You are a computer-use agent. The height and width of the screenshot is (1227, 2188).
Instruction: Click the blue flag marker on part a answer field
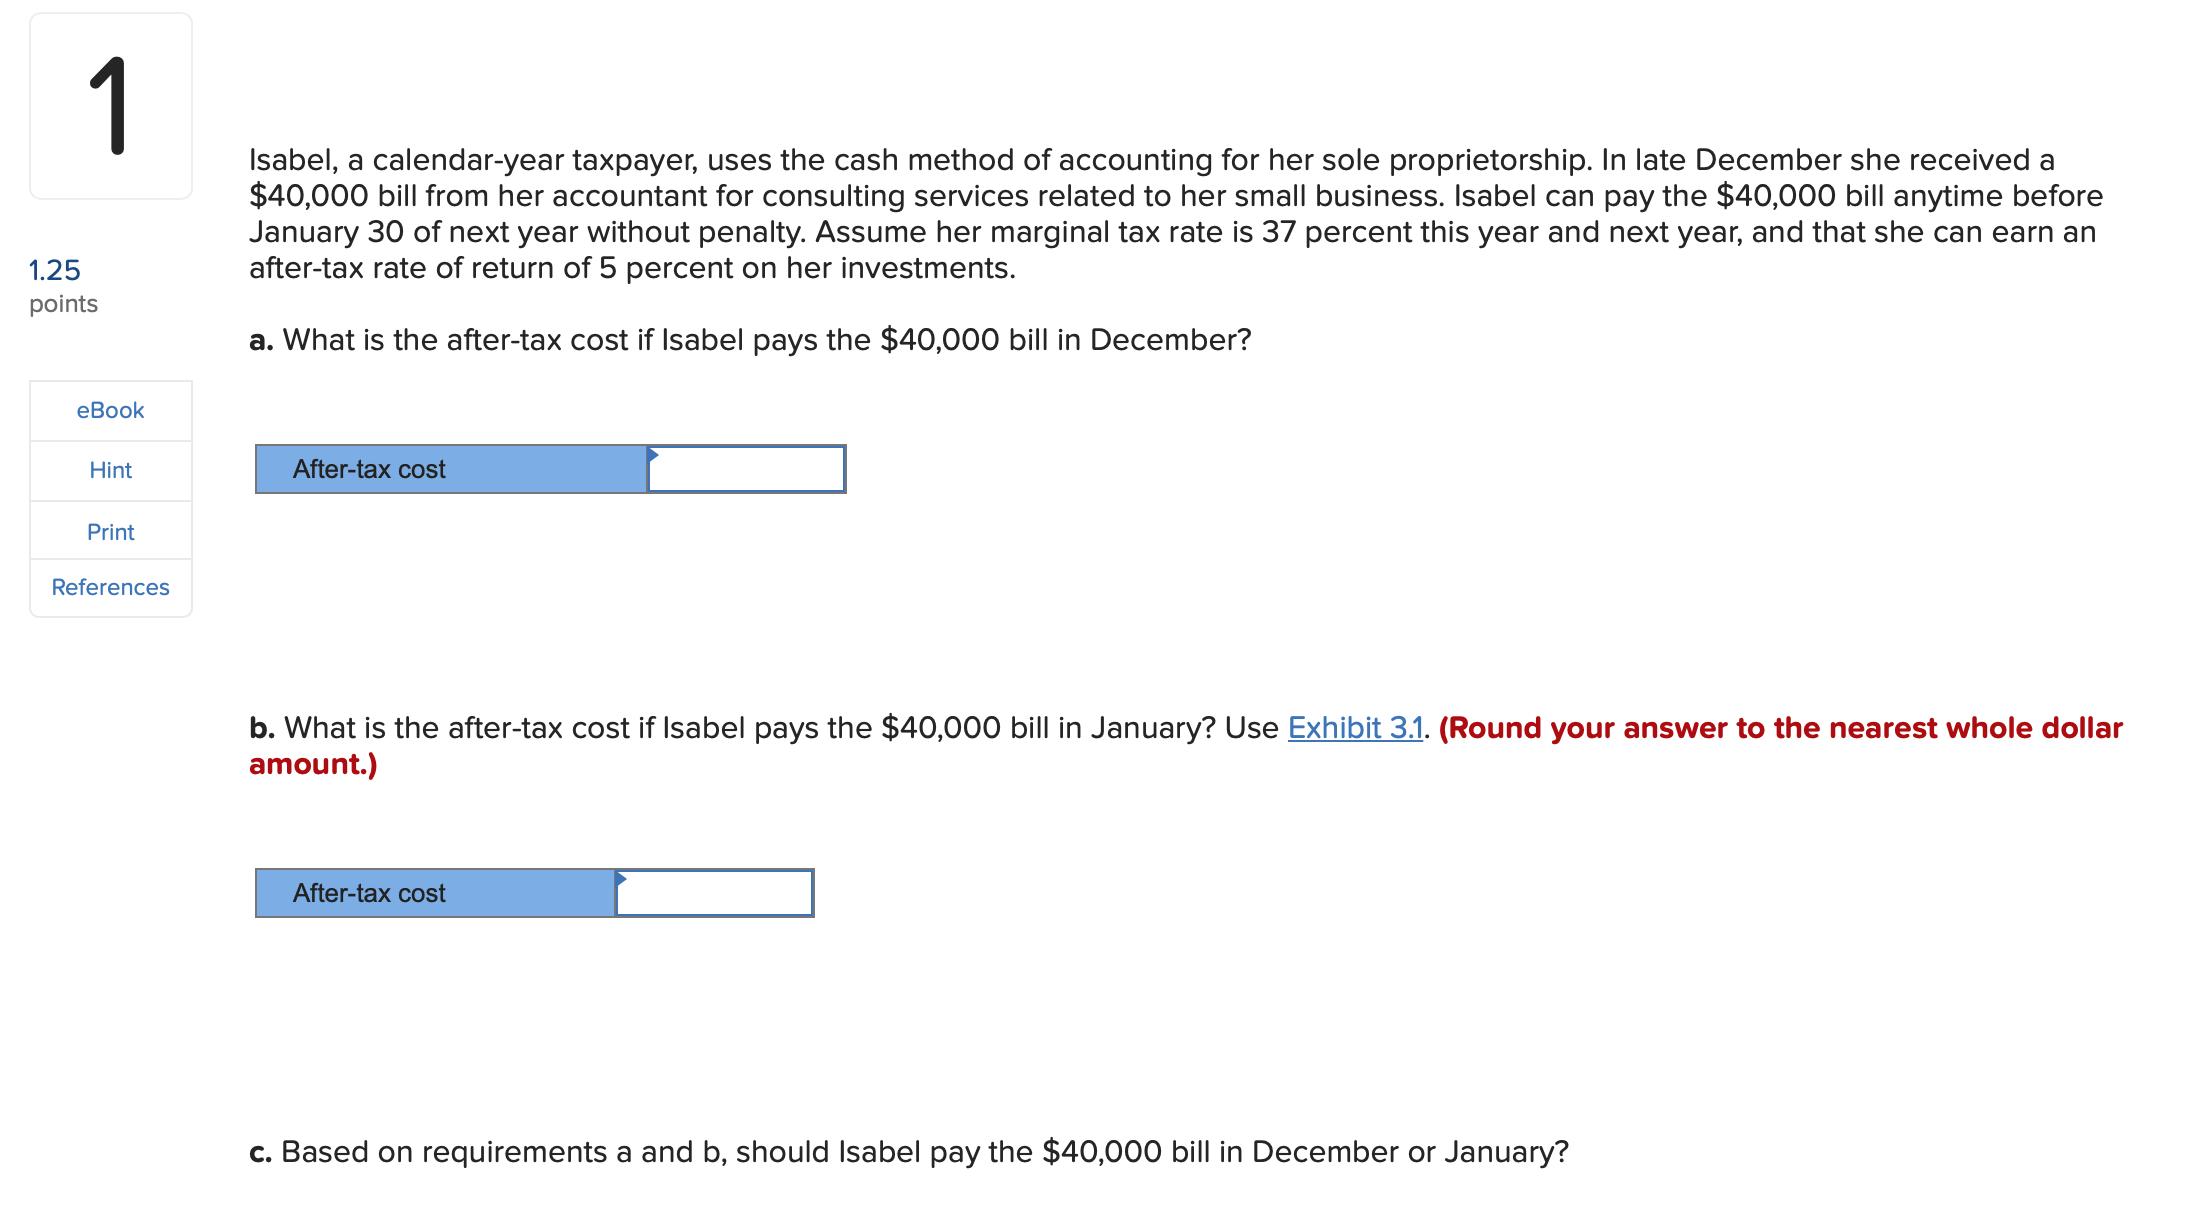[x=651, y=455]
